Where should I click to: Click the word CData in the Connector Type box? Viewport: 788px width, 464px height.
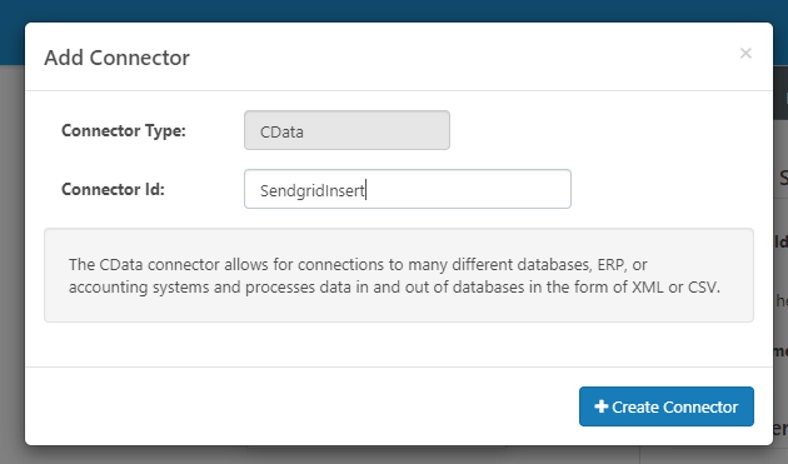tap(282, 130)
